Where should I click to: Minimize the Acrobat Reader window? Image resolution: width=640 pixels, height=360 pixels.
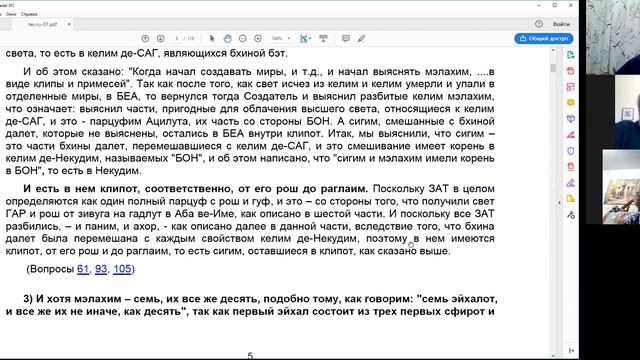point(539,5)
